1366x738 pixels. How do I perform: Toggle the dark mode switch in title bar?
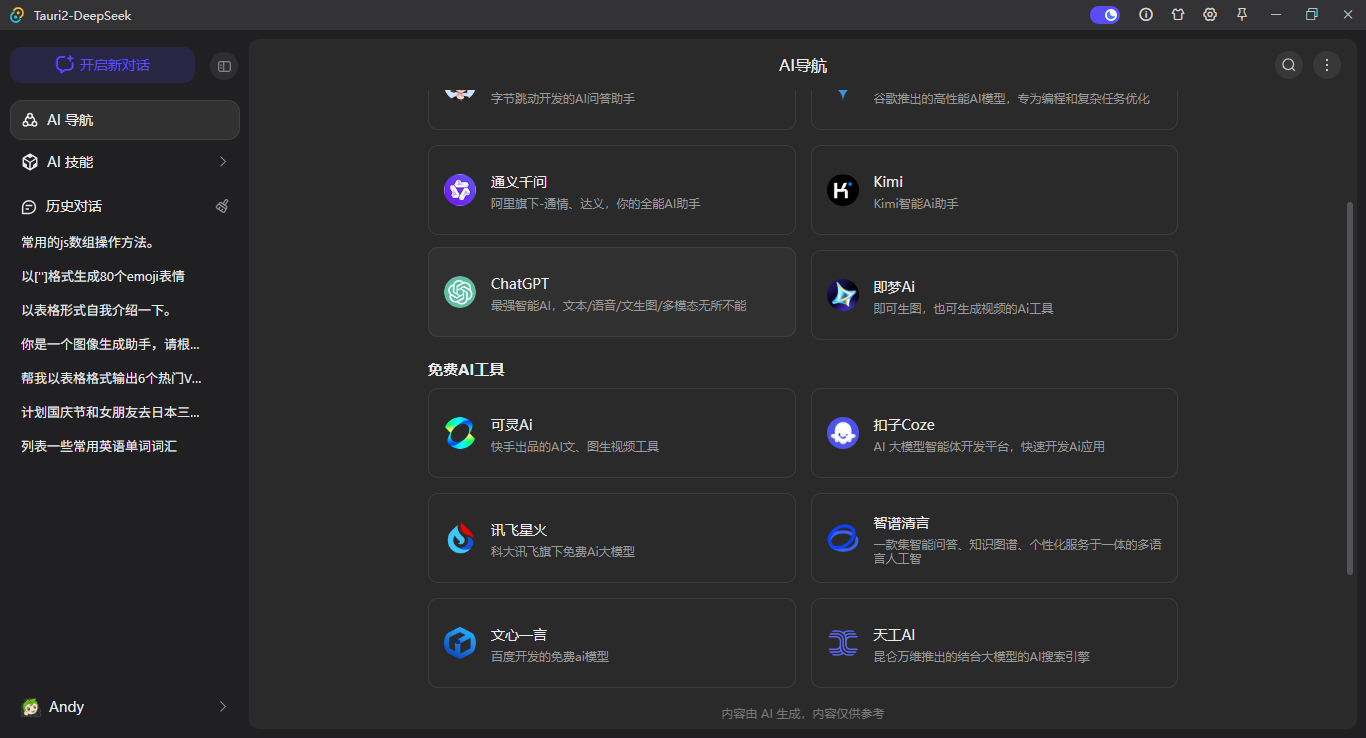click(x=1105, y=14)
